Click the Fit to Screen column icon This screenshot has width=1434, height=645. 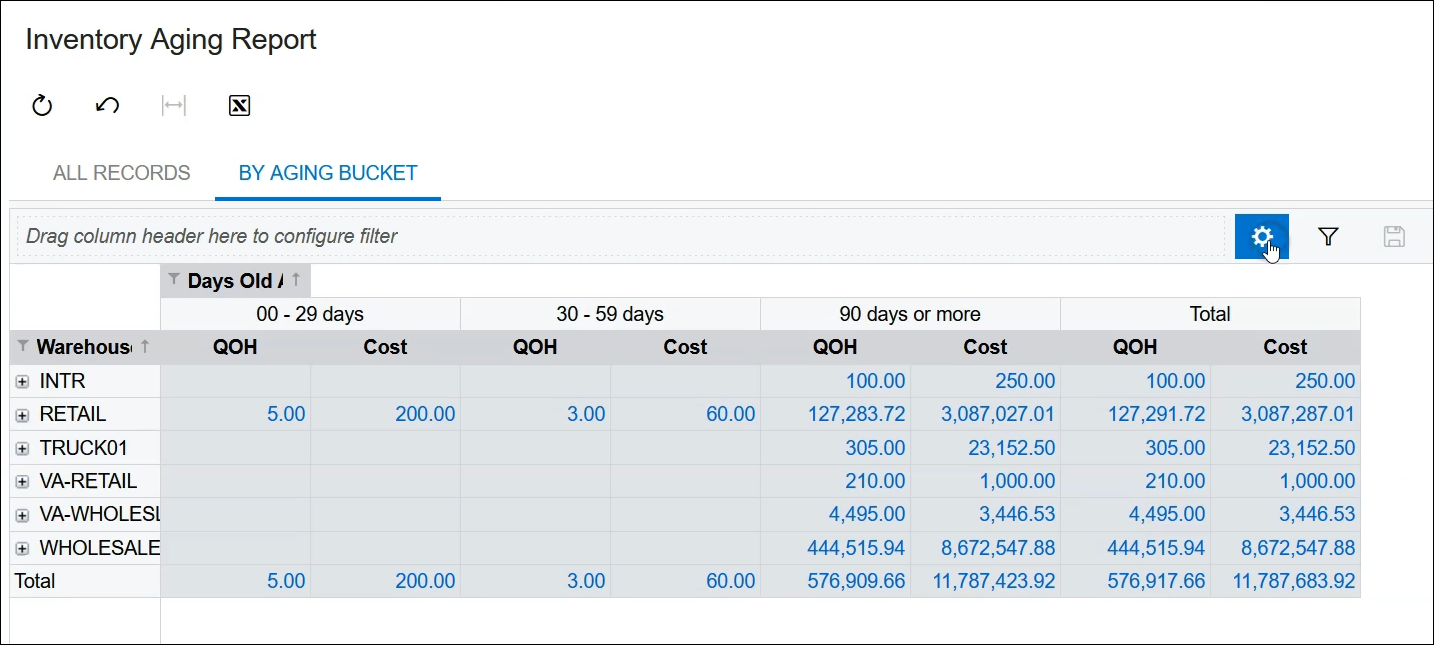tap(174, 105)
